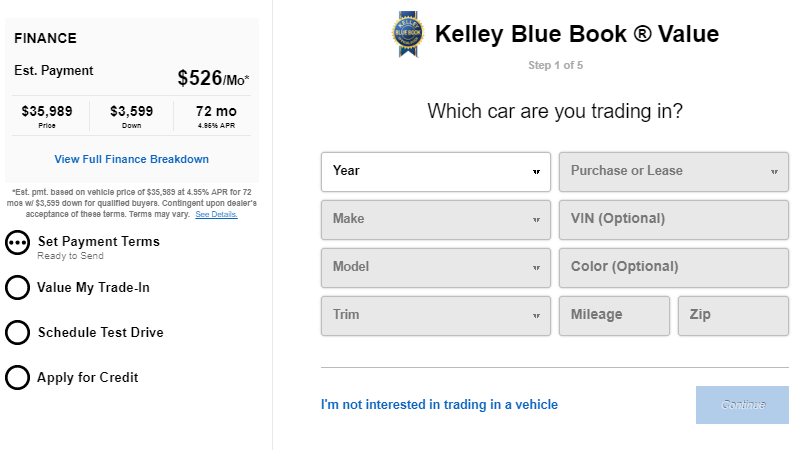Click I'm not interested in trading link
811x450 pixels.
(439, 404)
